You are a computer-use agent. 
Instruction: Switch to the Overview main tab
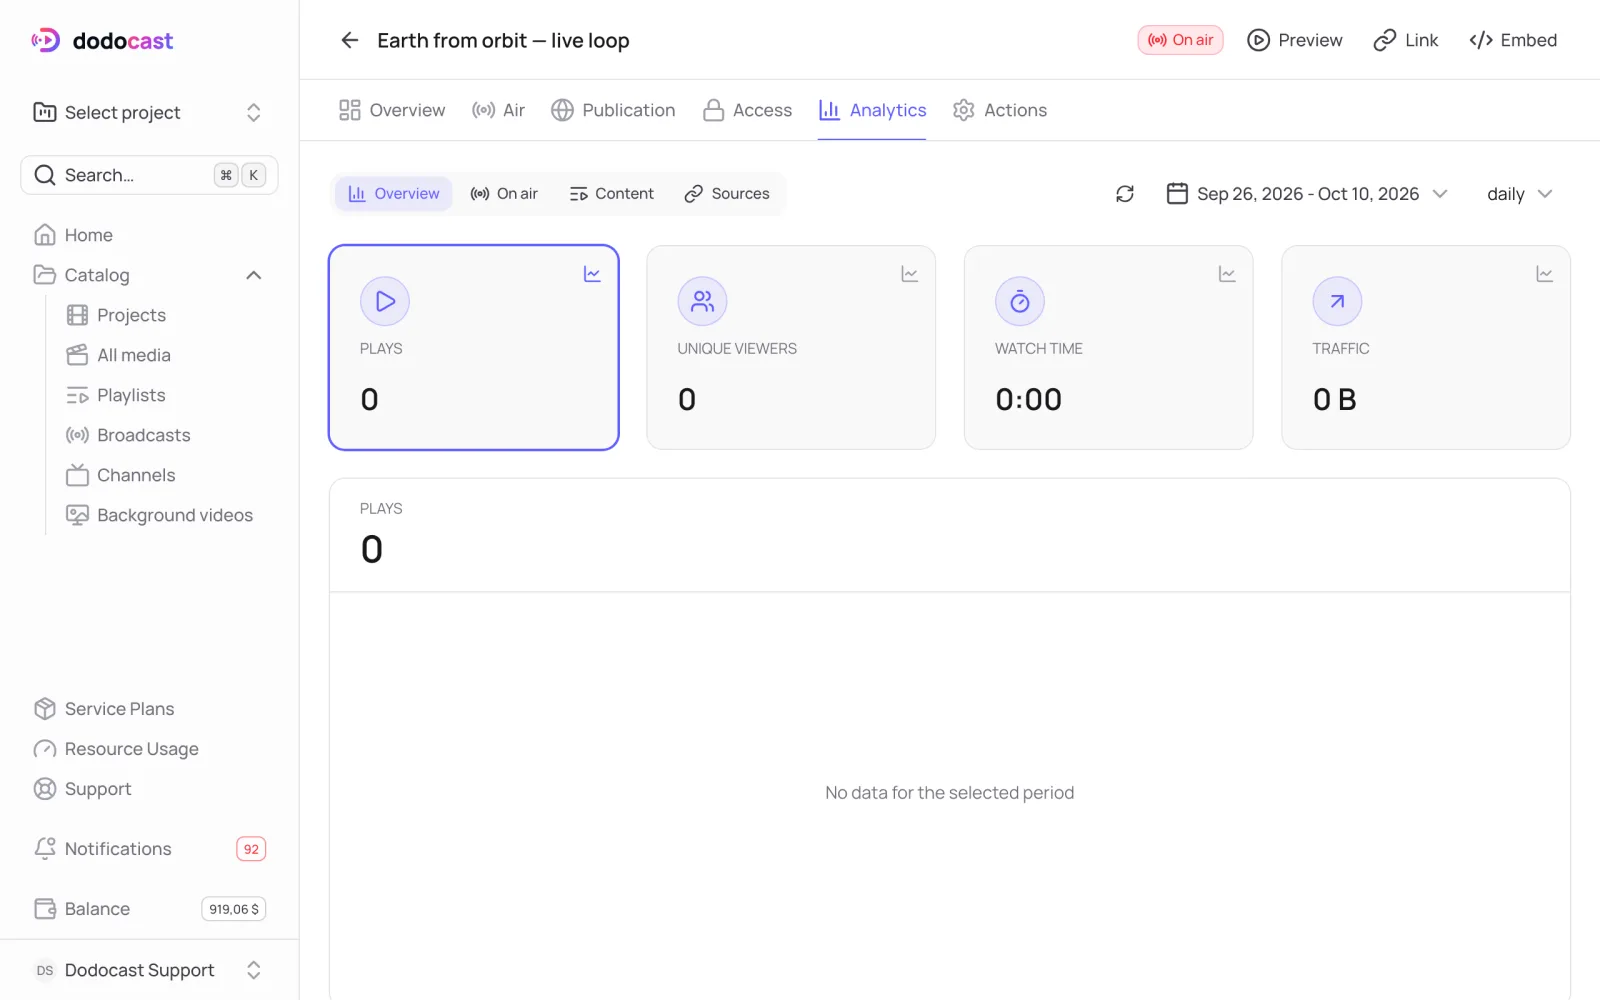[392, 110]
